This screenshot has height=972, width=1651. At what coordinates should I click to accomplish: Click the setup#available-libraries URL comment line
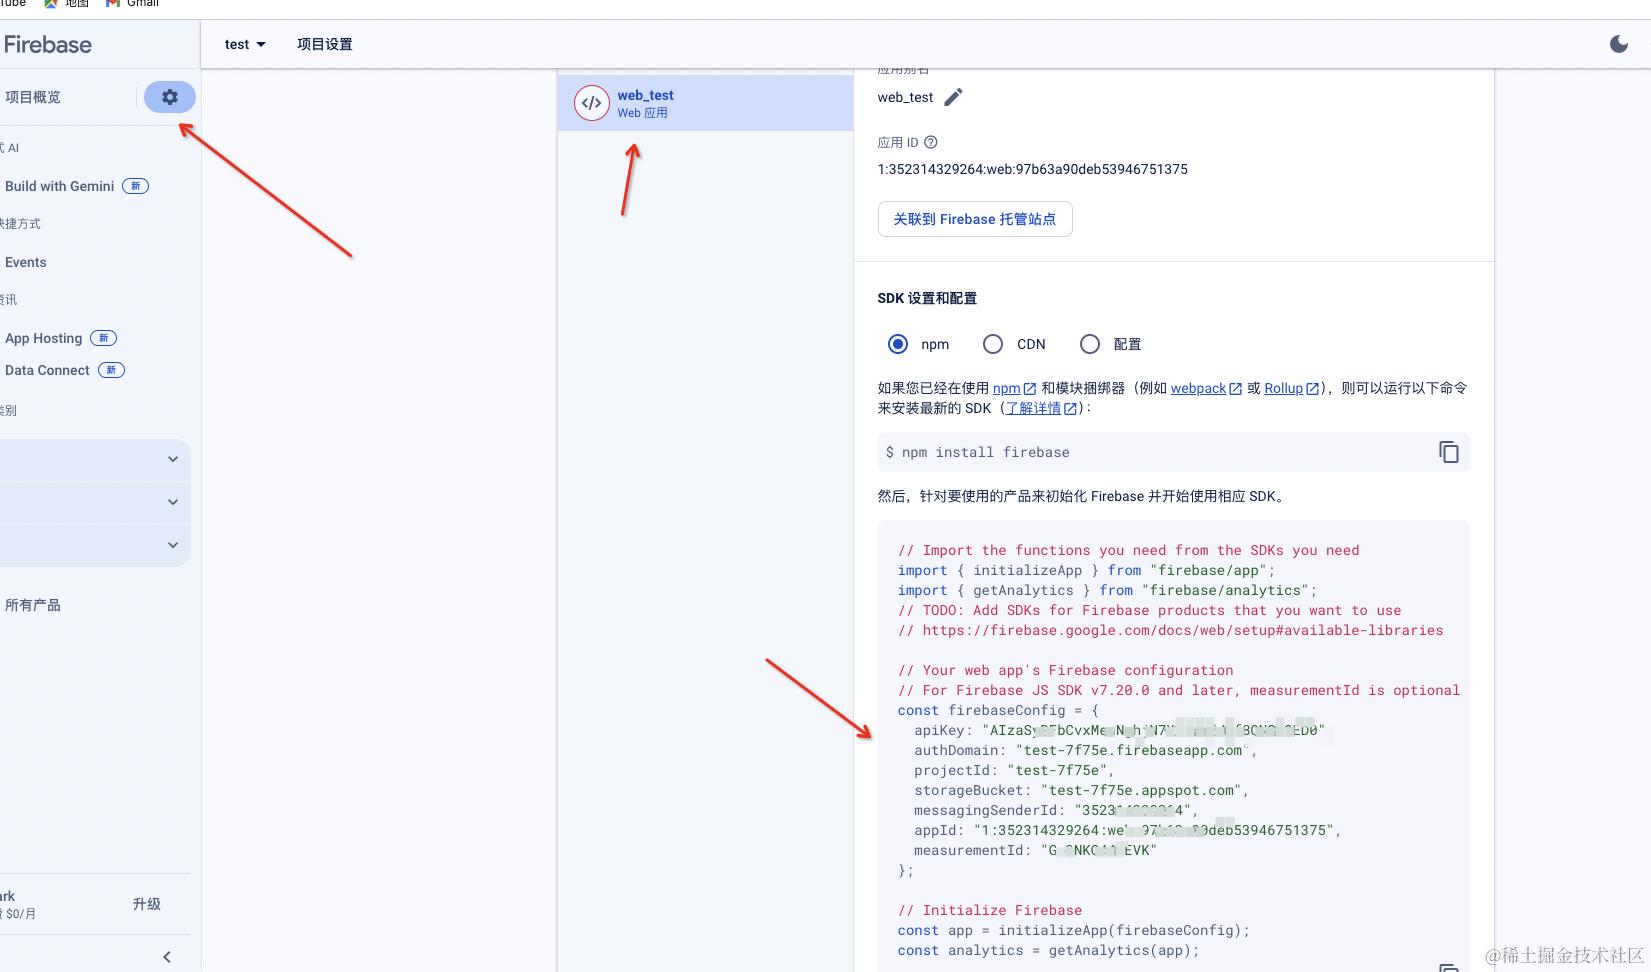[x=1170, y=630]
